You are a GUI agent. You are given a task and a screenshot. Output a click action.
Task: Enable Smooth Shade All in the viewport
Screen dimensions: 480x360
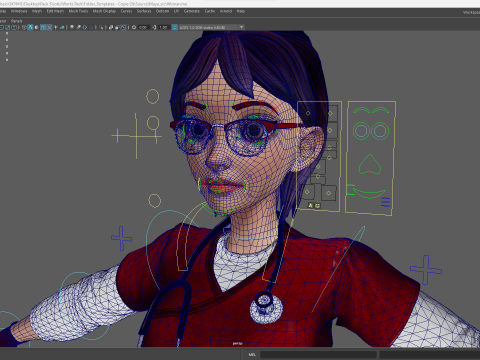30,27
